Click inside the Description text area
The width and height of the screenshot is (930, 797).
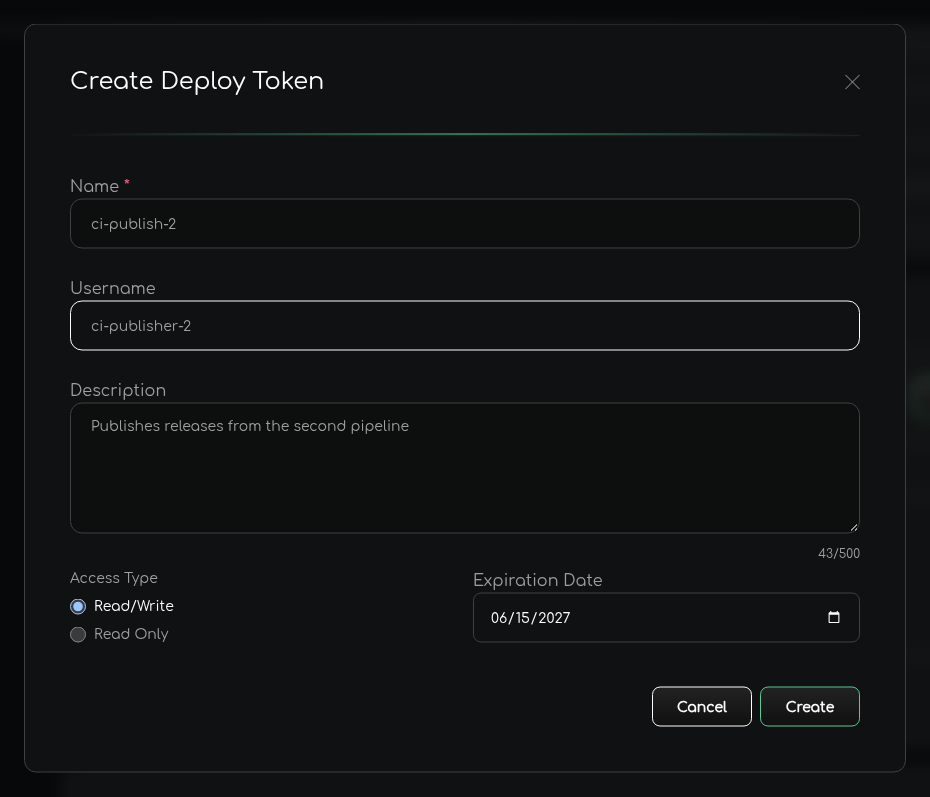464,468
